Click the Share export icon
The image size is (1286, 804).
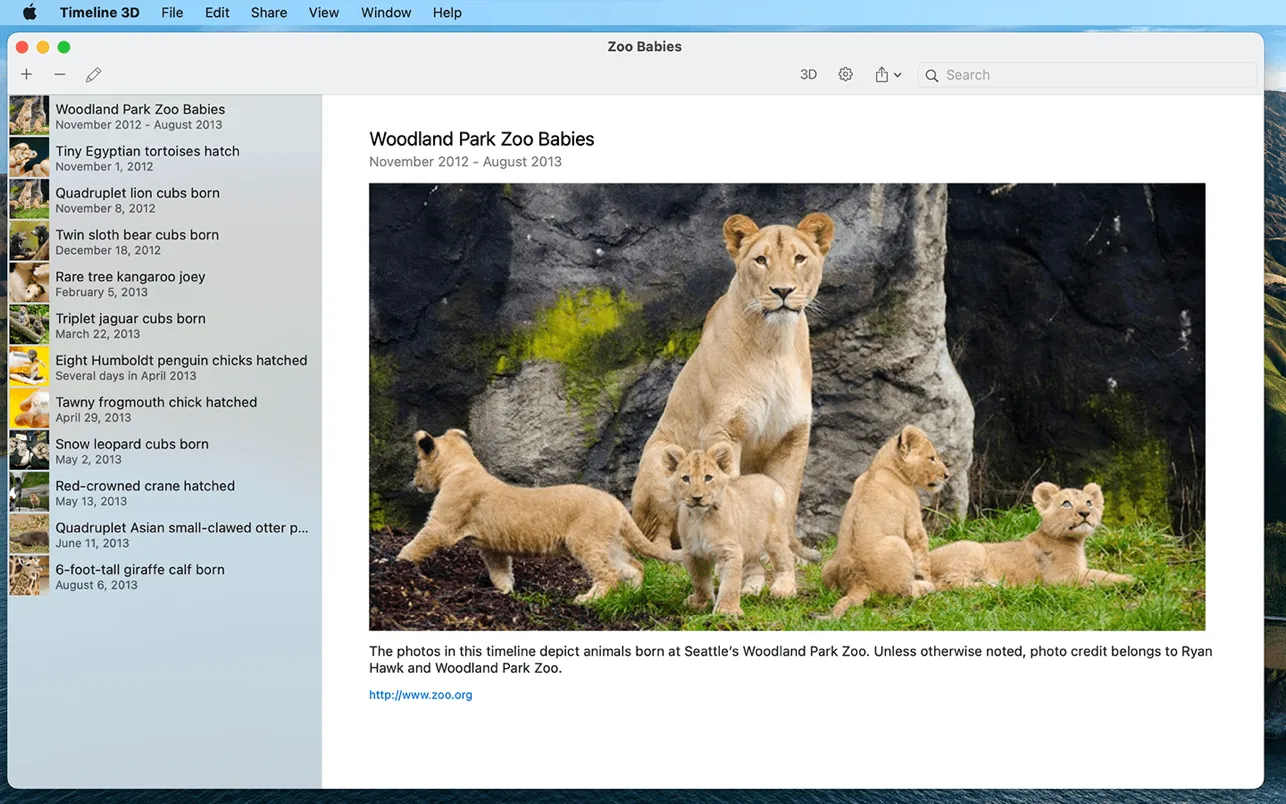click(x=883, y=74)
